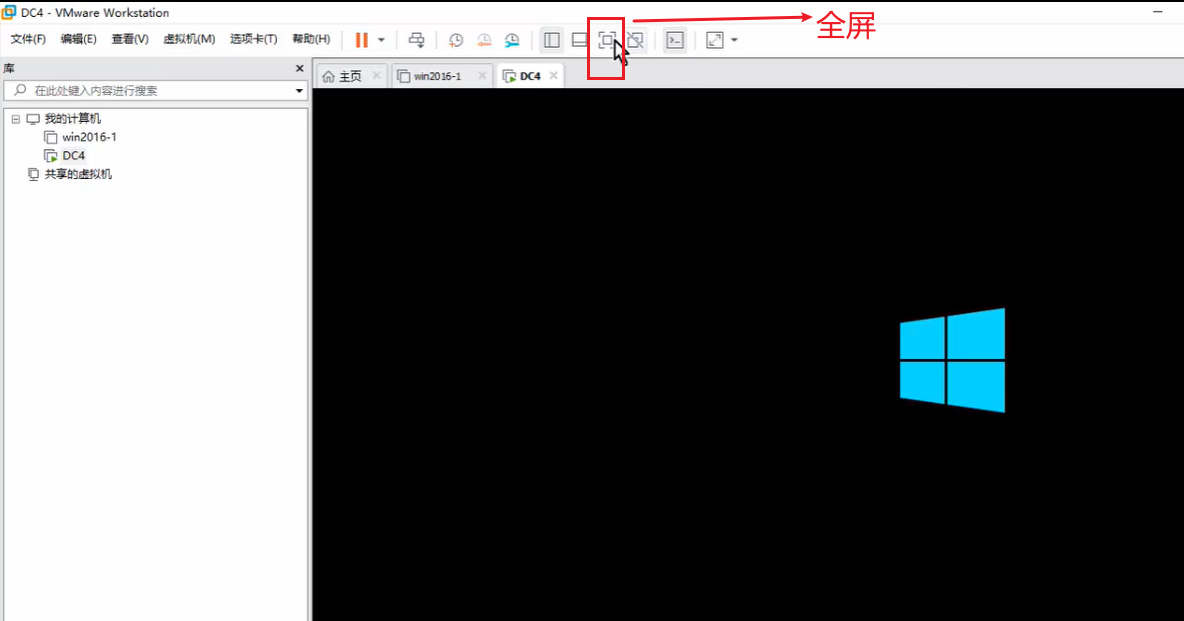Select 共享的虚拟机 in the library
Screen dimensions: 1184x621
pyautogui.click(x=78, y=174)
